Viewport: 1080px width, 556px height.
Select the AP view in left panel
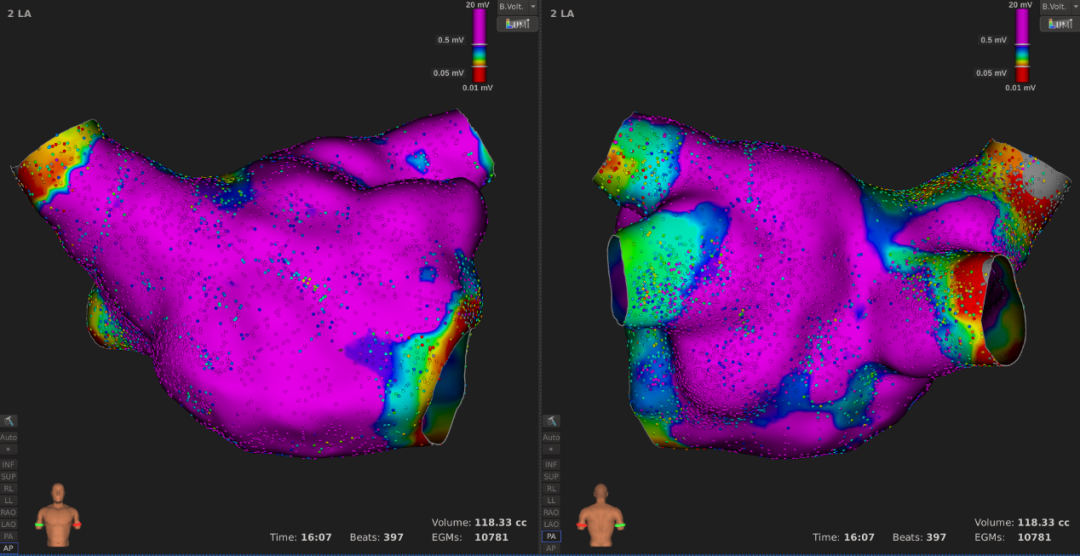pos(9,548)
